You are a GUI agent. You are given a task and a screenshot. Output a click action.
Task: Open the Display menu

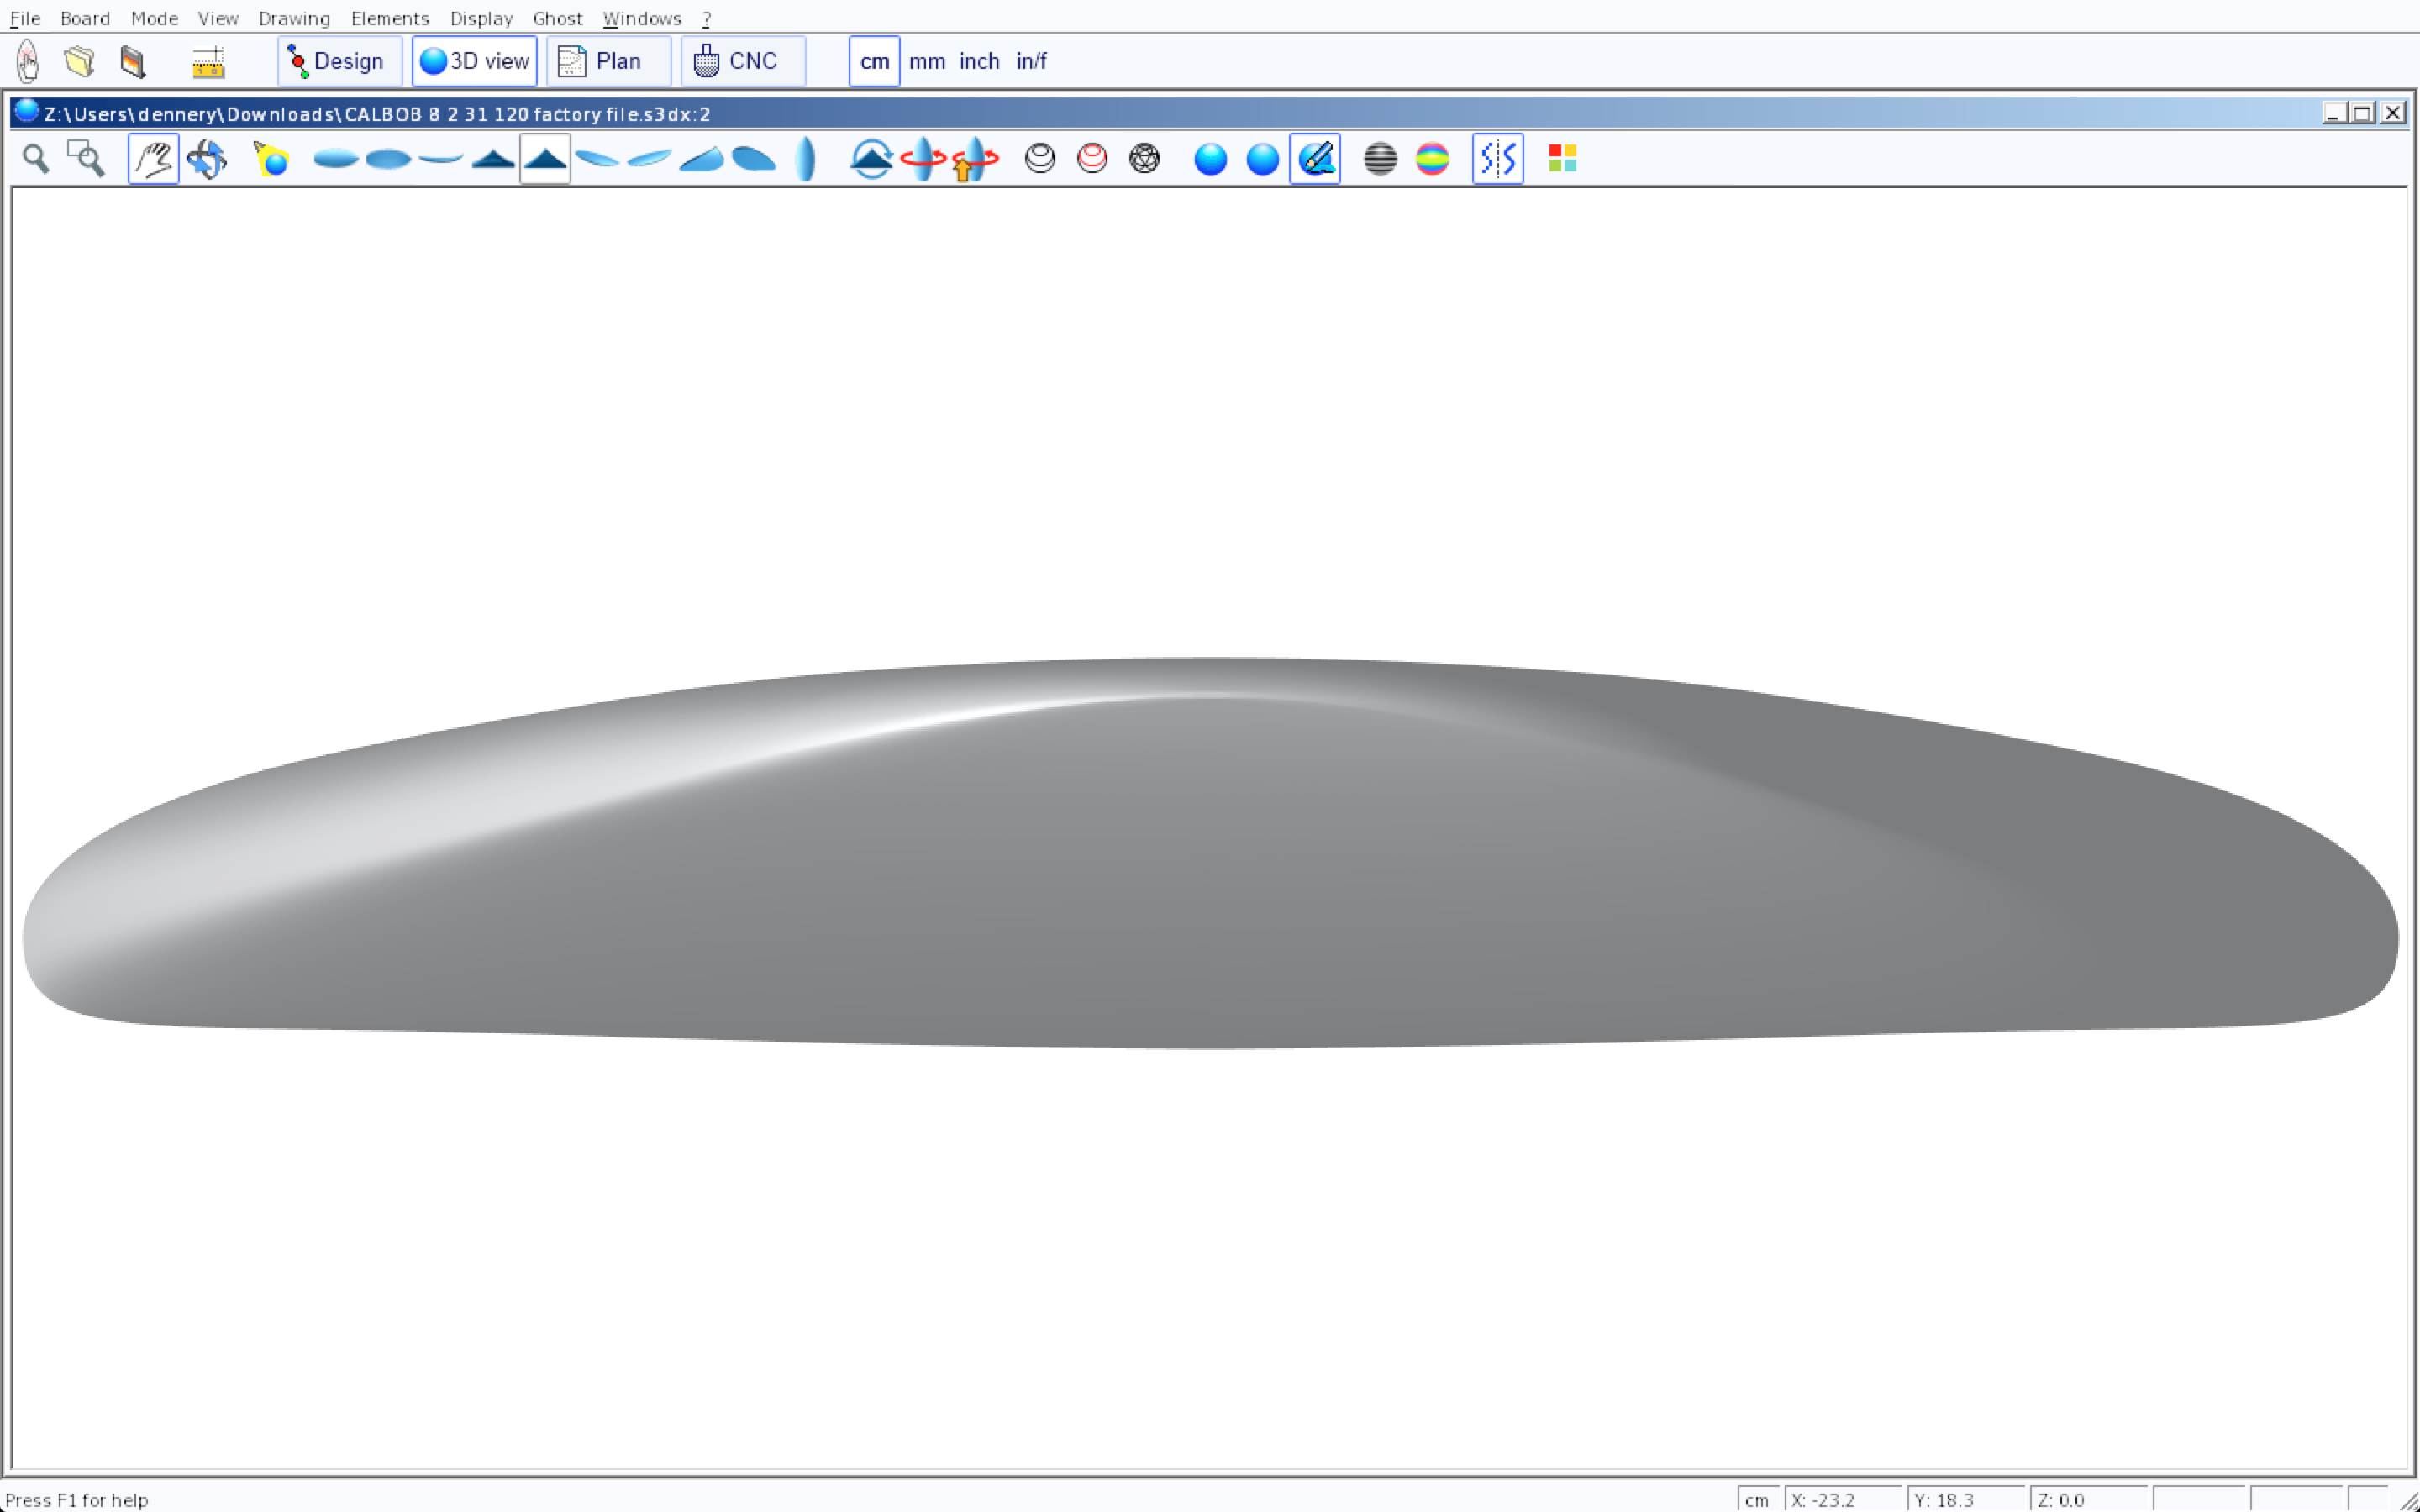[x=481, y=18]
